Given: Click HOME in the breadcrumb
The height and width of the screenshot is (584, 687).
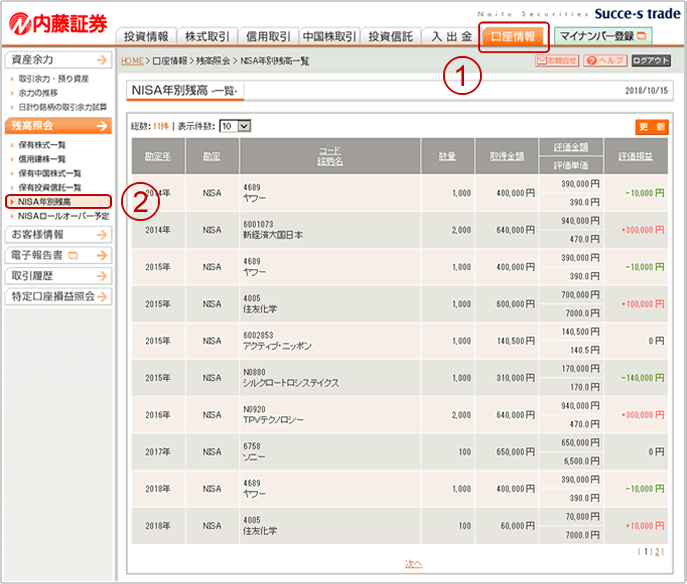Looking at the screenshot, I should coord(131,62).
